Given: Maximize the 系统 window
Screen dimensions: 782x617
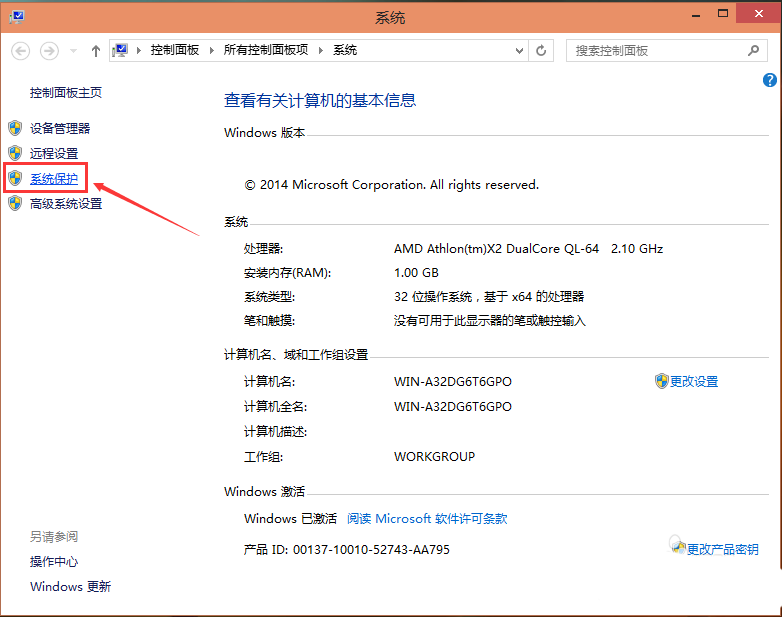Looking at the screenshot, I should pos(723,13).
